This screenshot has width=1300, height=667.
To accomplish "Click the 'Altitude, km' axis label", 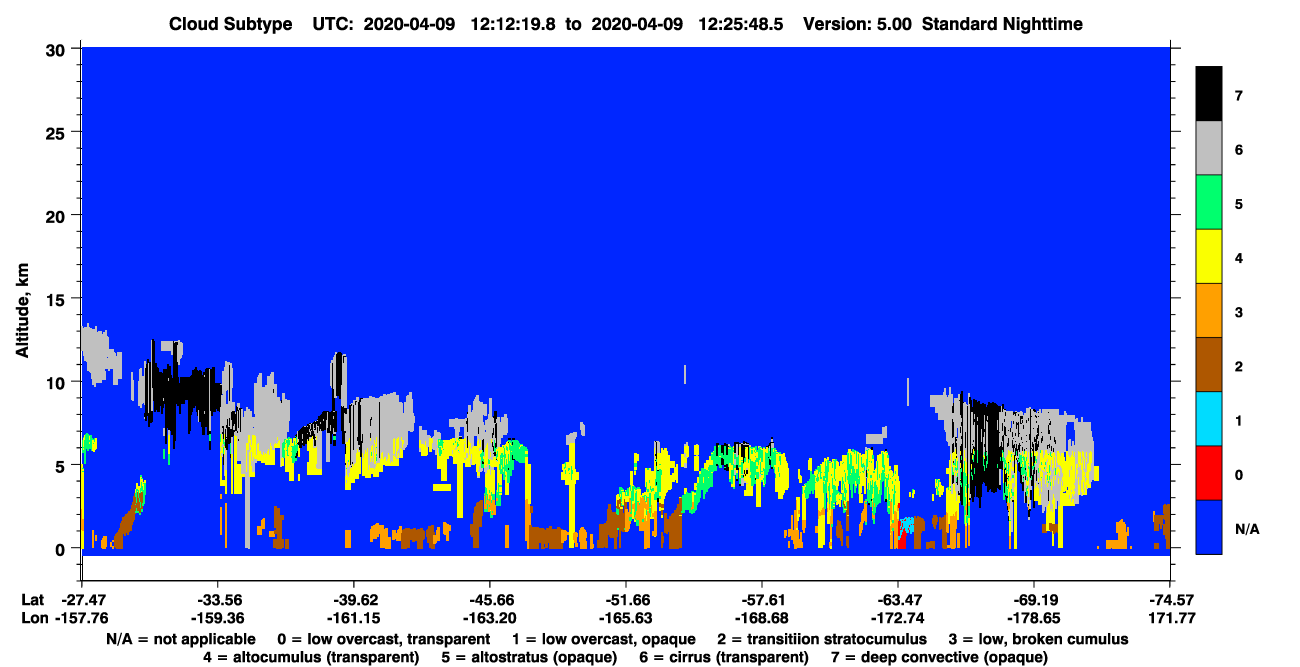I will (x=22, y=310).
